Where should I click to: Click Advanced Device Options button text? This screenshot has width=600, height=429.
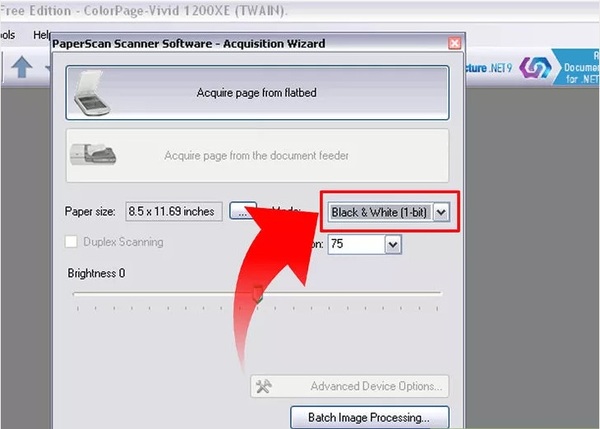[375, 386]
